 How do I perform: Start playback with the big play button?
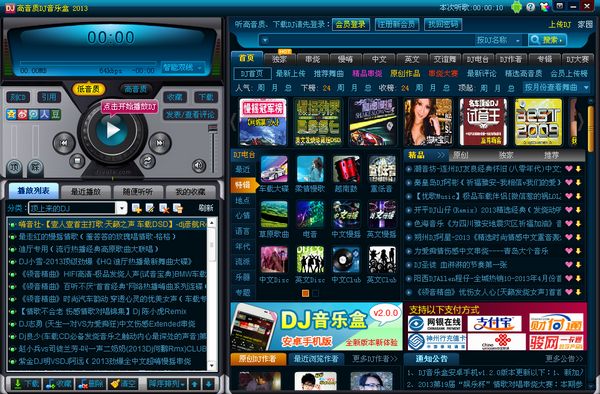pyautogui.click(x=112, y=130)
